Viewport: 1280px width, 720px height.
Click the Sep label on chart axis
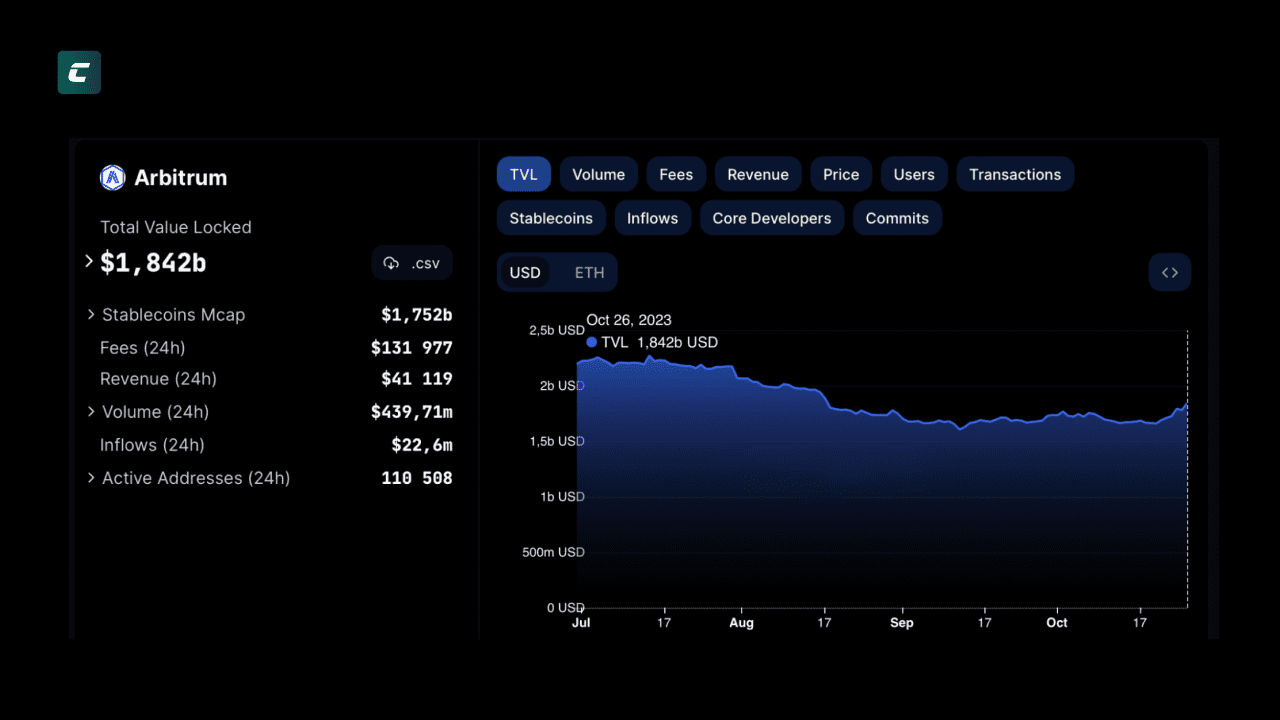pos(901,622)
